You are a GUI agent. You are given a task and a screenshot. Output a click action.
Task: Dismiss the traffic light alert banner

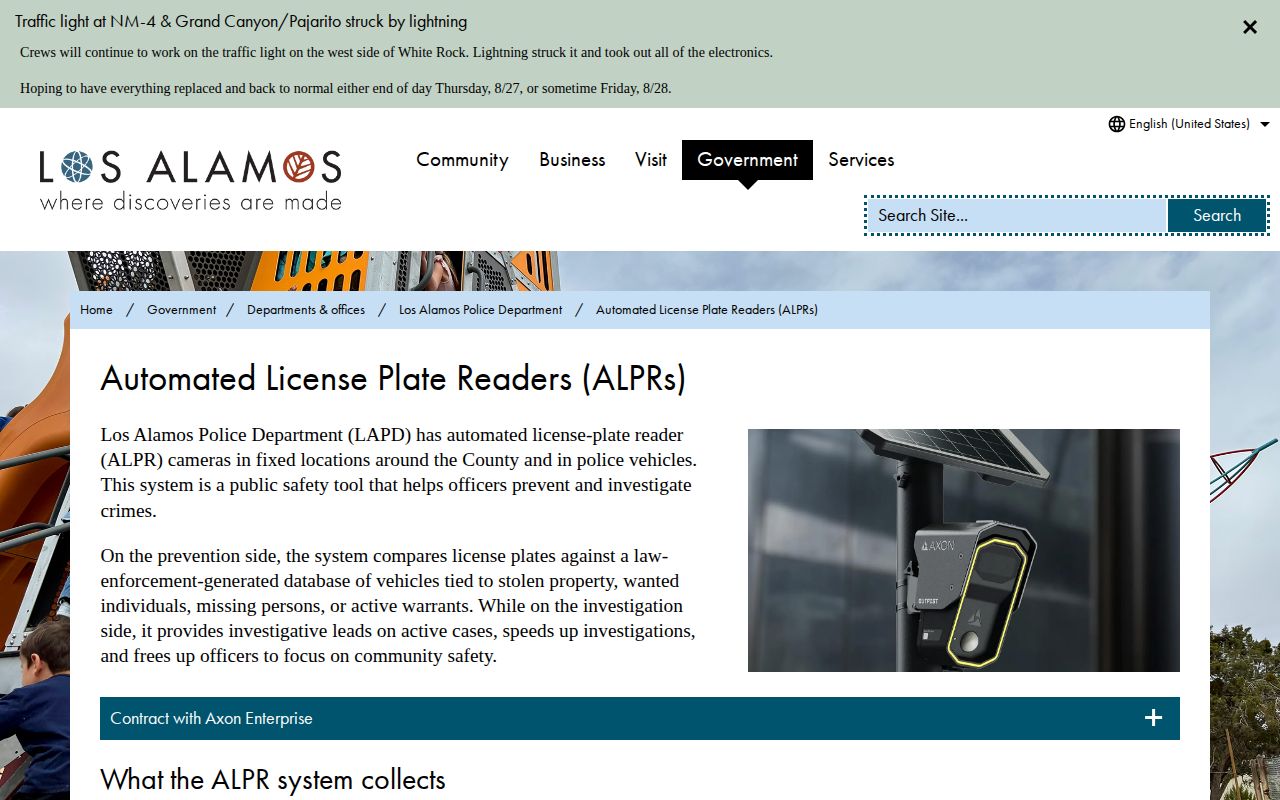(x=1249, y=28)
